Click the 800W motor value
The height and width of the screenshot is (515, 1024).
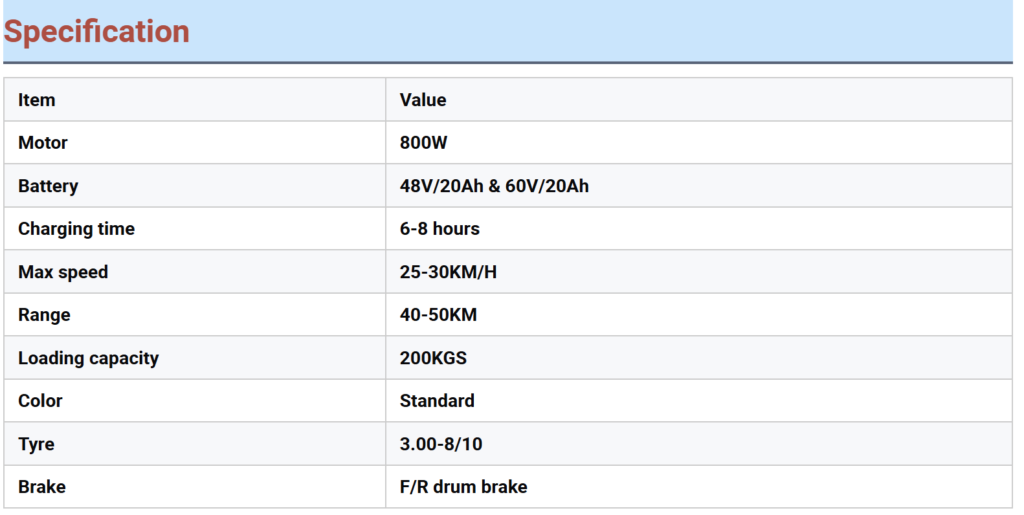[x=424, y=143]
